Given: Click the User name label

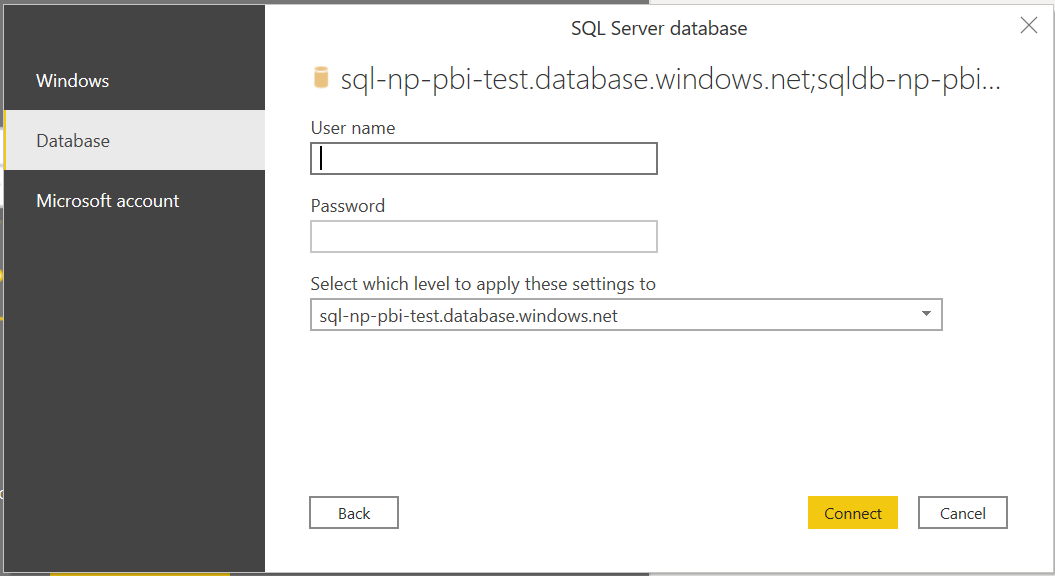Looking at the screenshot, I should coord(353,128).
